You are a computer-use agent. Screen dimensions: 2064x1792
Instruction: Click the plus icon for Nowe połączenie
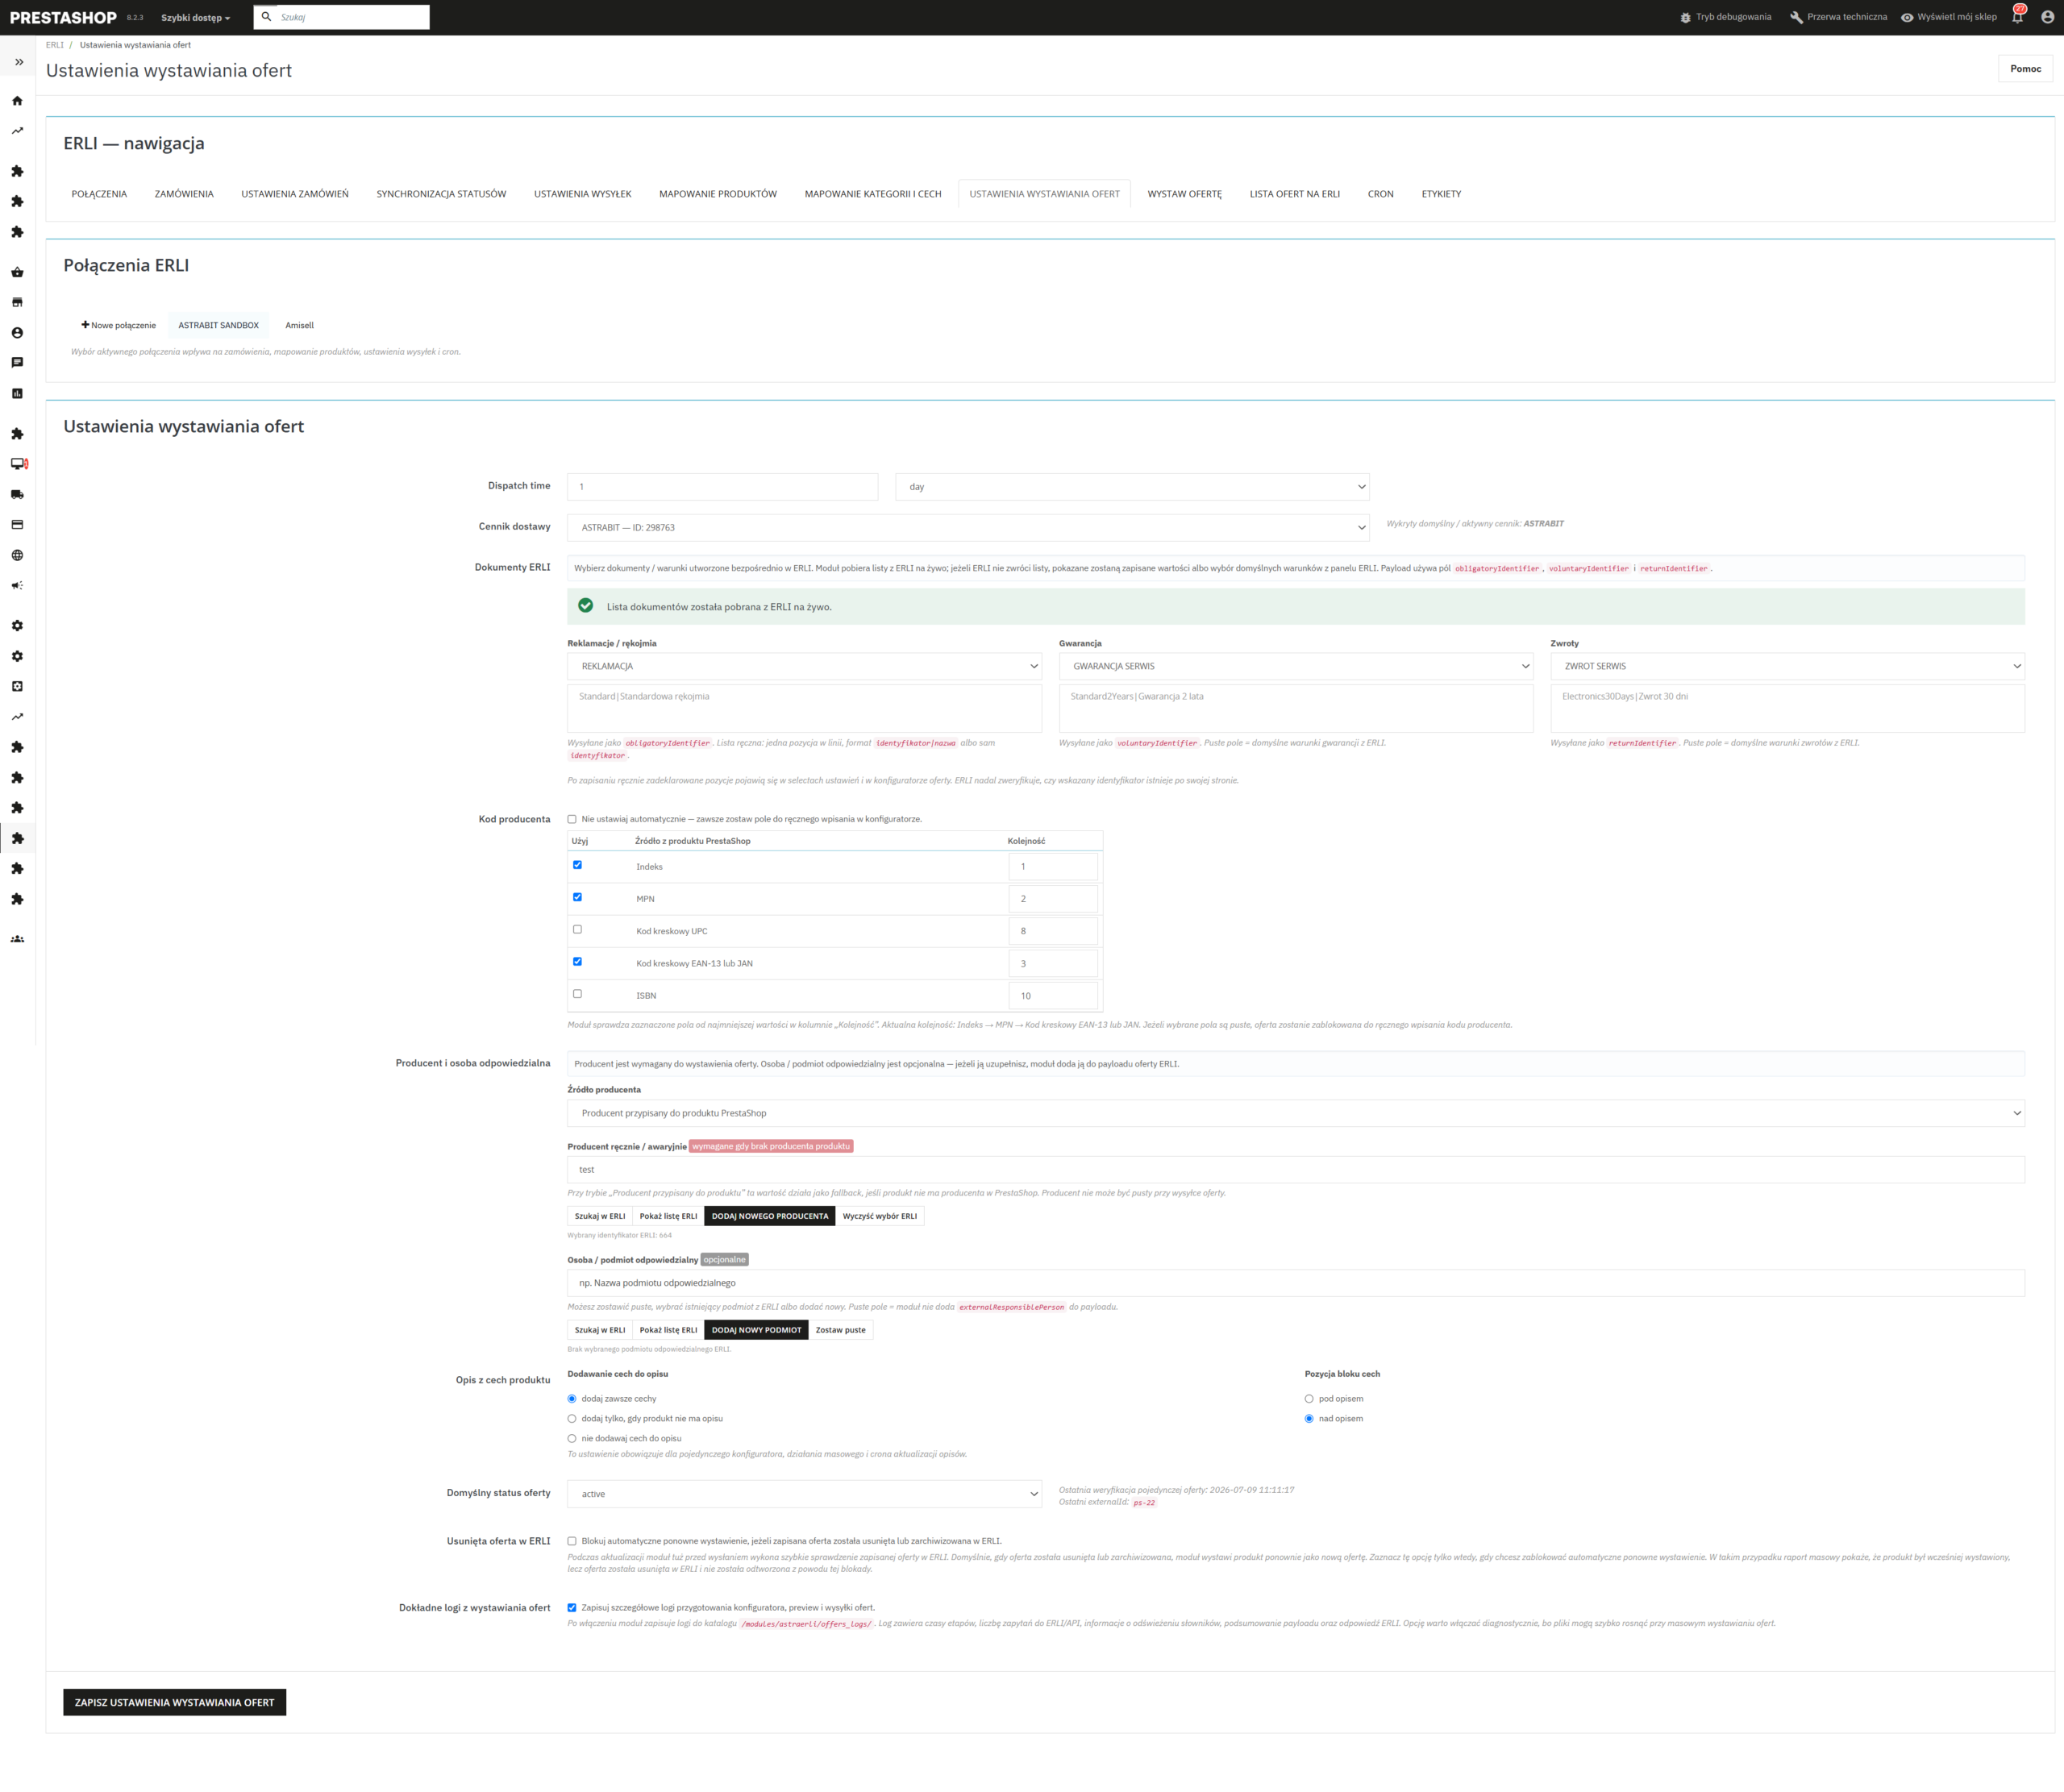point(85,325)
